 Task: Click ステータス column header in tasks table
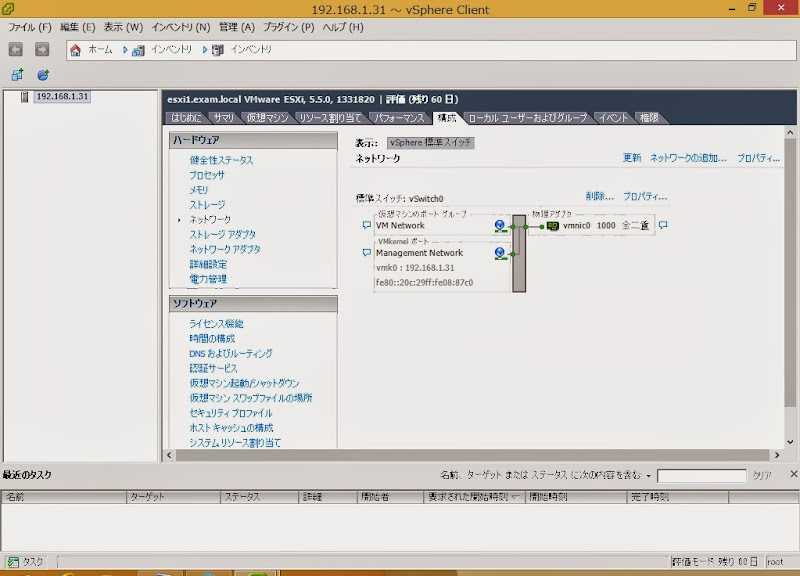pyautogui.click(x=259, y=497)
